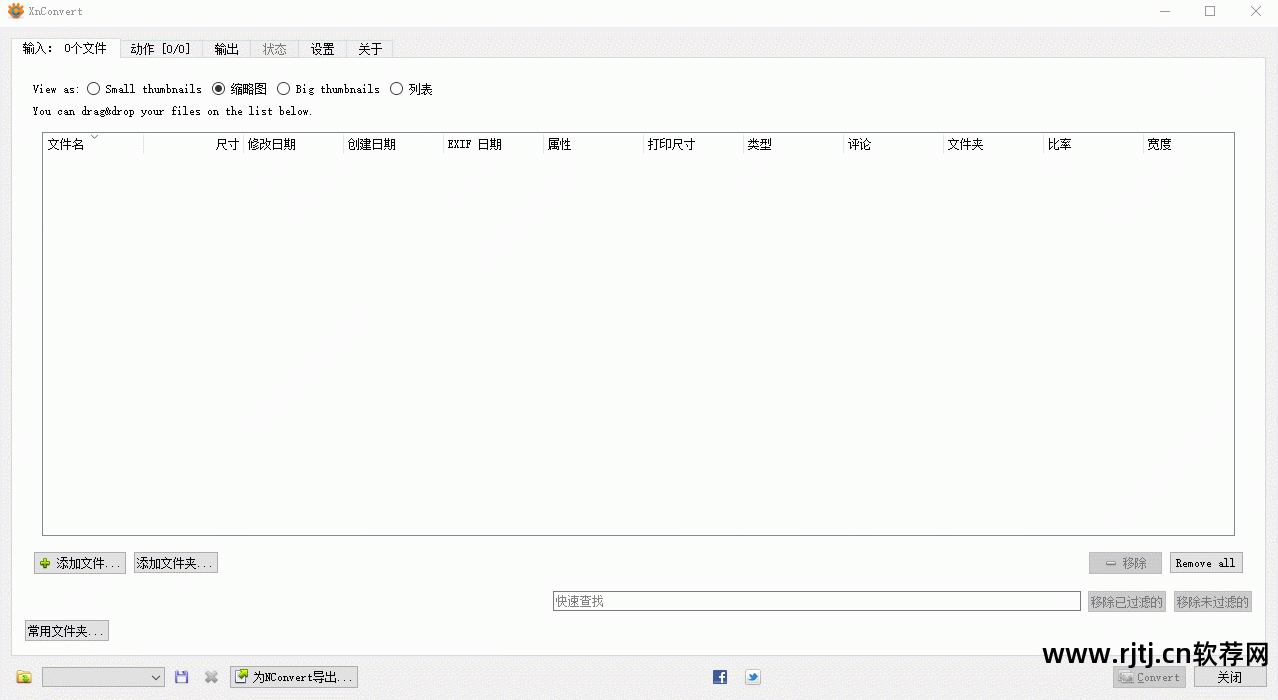This screenshot has width=1278, height=700.
Task: Click the Remove all button
Action: (x=1206, y=563)
